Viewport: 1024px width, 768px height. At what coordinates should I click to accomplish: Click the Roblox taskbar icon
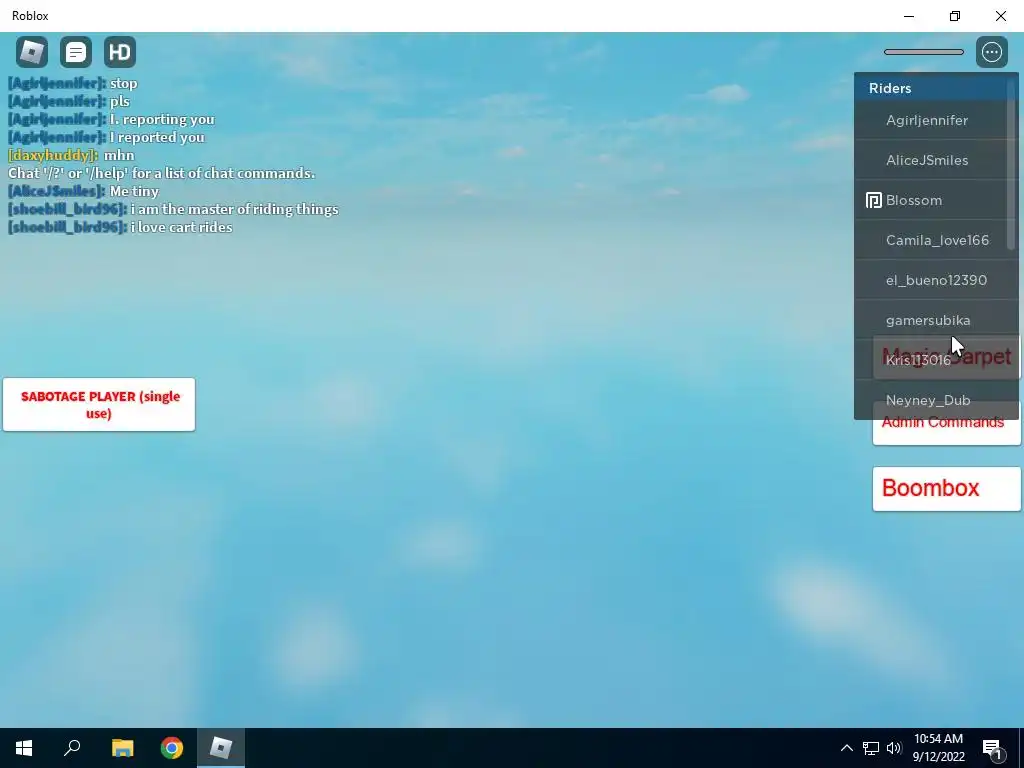[221, 748]
